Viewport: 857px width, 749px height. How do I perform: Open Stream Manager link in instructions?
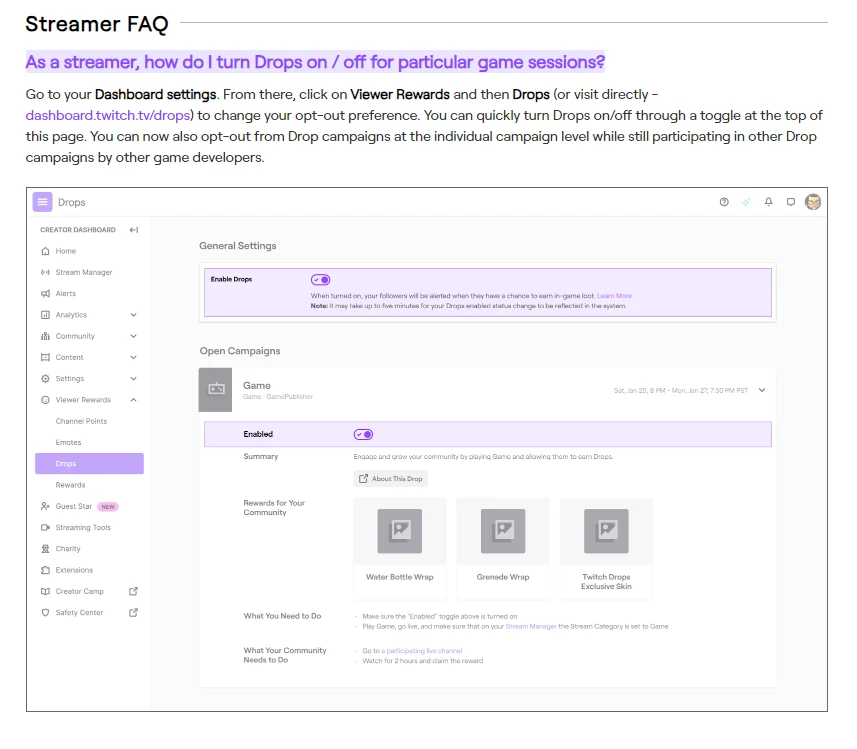coord(531,627)
